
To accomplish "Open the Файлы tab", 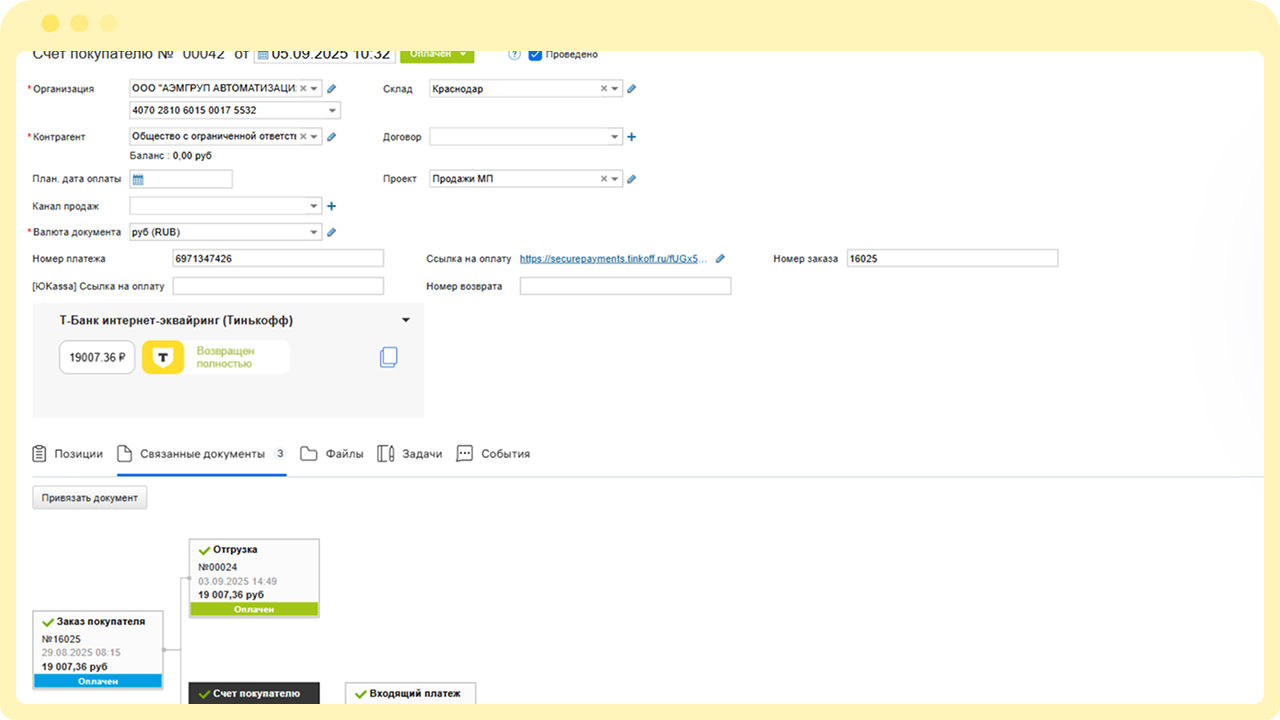I will pos(332,453).
